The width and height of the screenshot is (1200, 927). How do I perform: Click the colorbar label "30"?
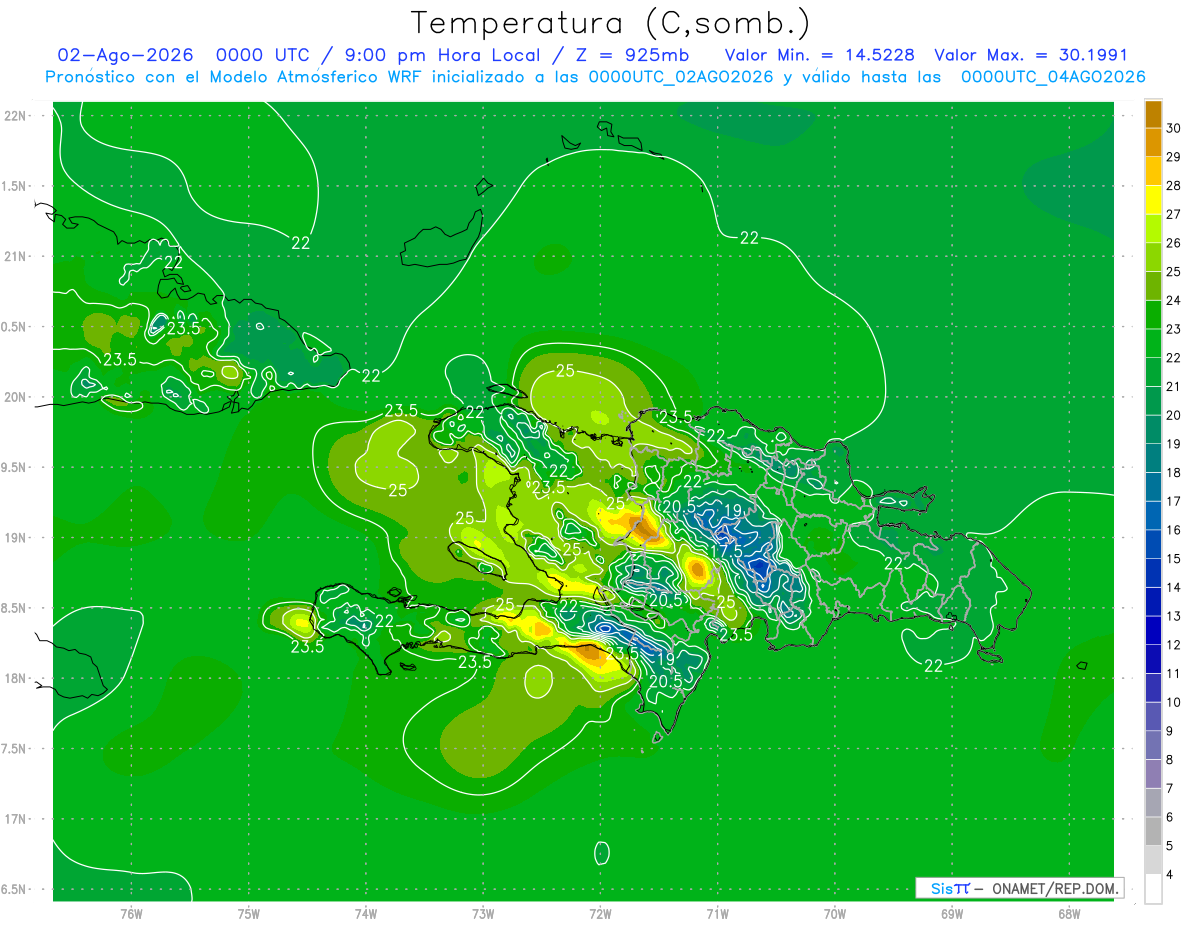coord(1174,128)
